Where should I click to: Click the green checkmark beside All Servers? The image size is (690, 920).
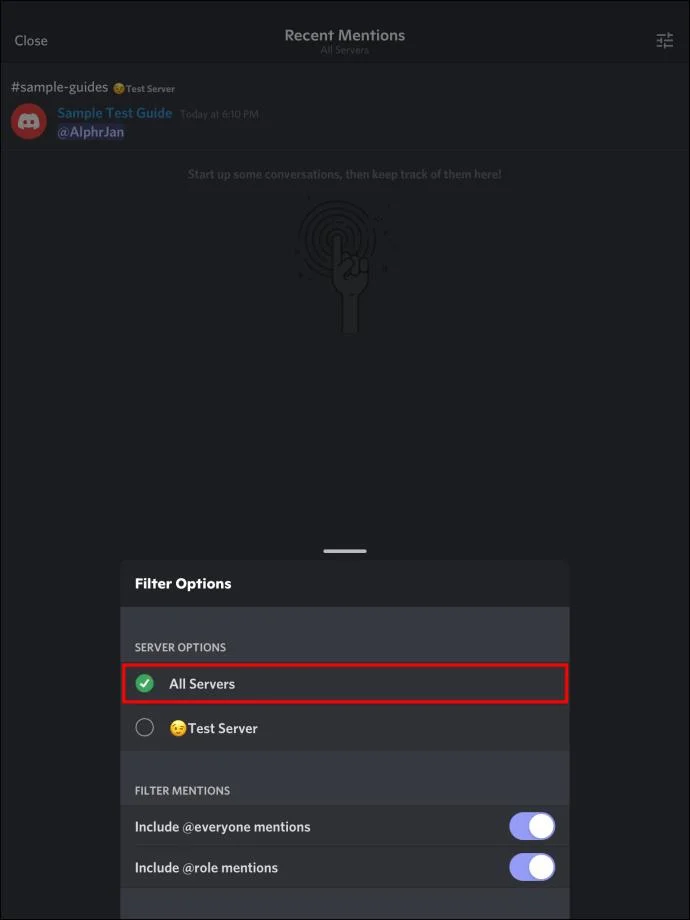tap(145, 684)
